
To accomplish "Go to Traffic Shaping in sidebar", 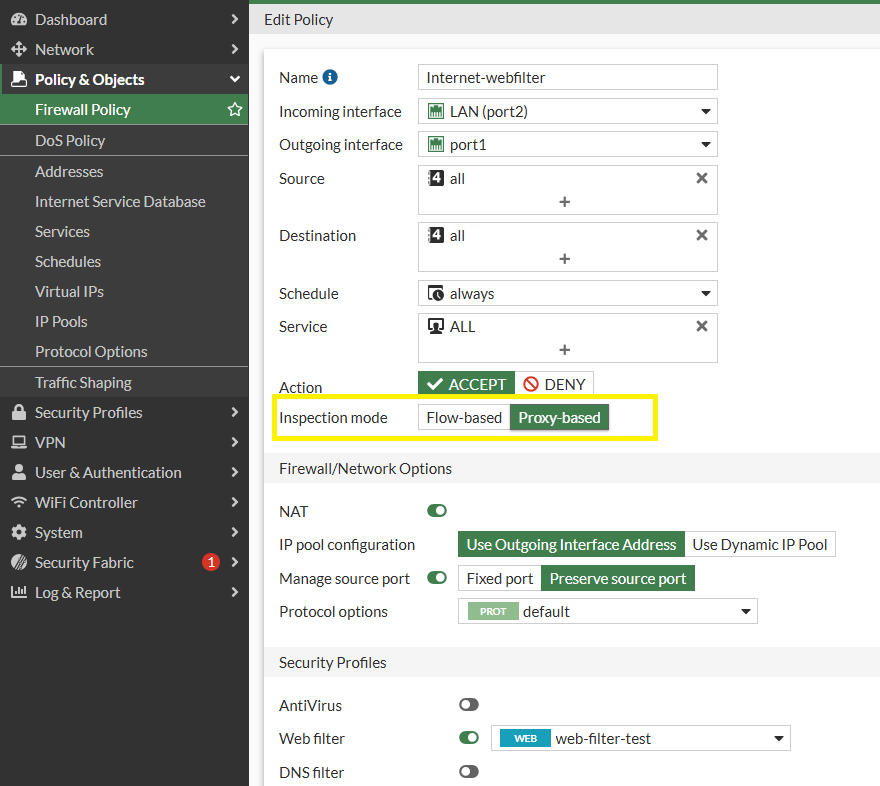I will pyautogui.click(x=83, y=382).
